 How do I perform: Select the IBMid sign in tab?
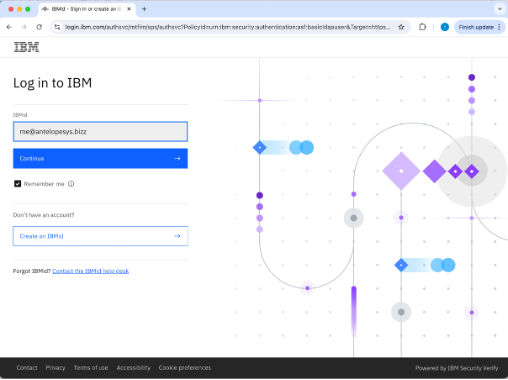tap(86, 9)
